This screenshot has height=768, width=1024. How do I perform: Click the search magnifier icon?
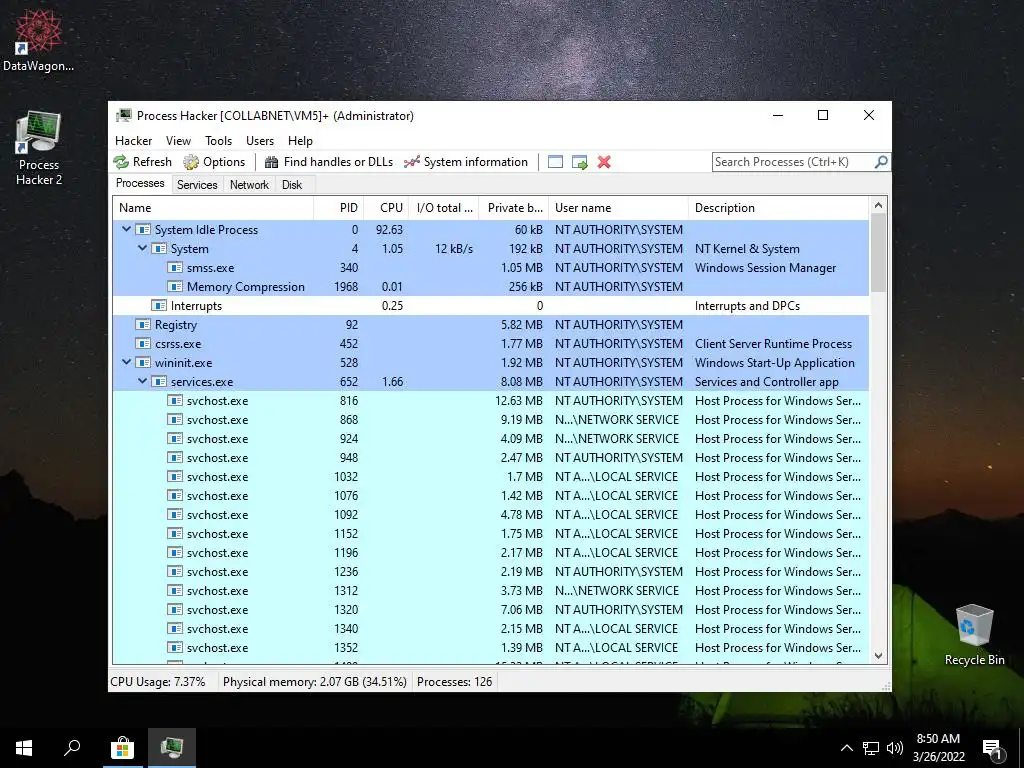click(x=881, y=161)
